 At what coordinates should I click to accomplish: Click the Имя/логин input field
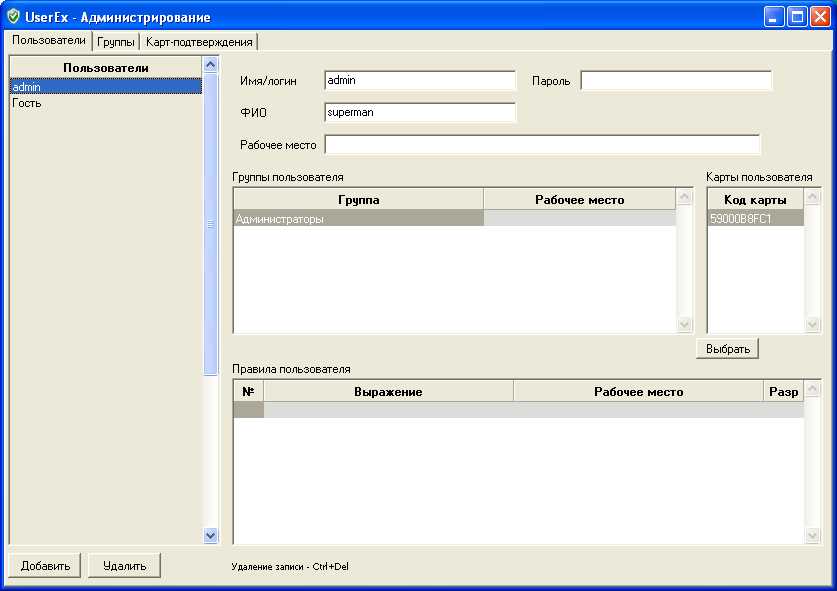coord(419,81)
